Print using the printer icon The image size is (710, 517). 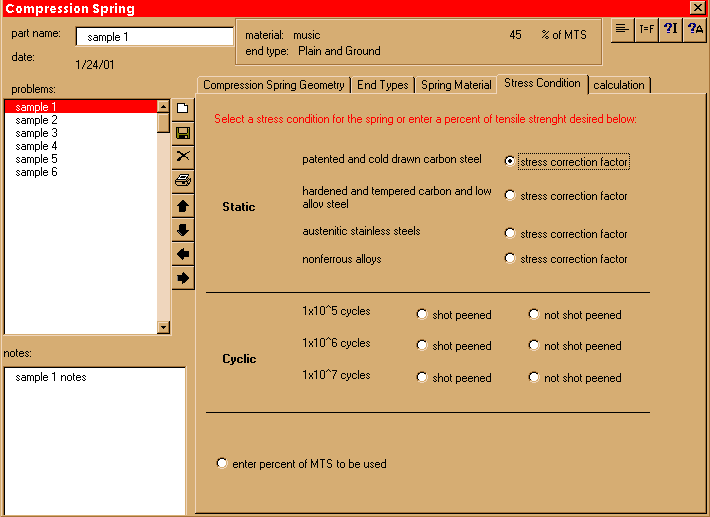[x=183, y=180]
